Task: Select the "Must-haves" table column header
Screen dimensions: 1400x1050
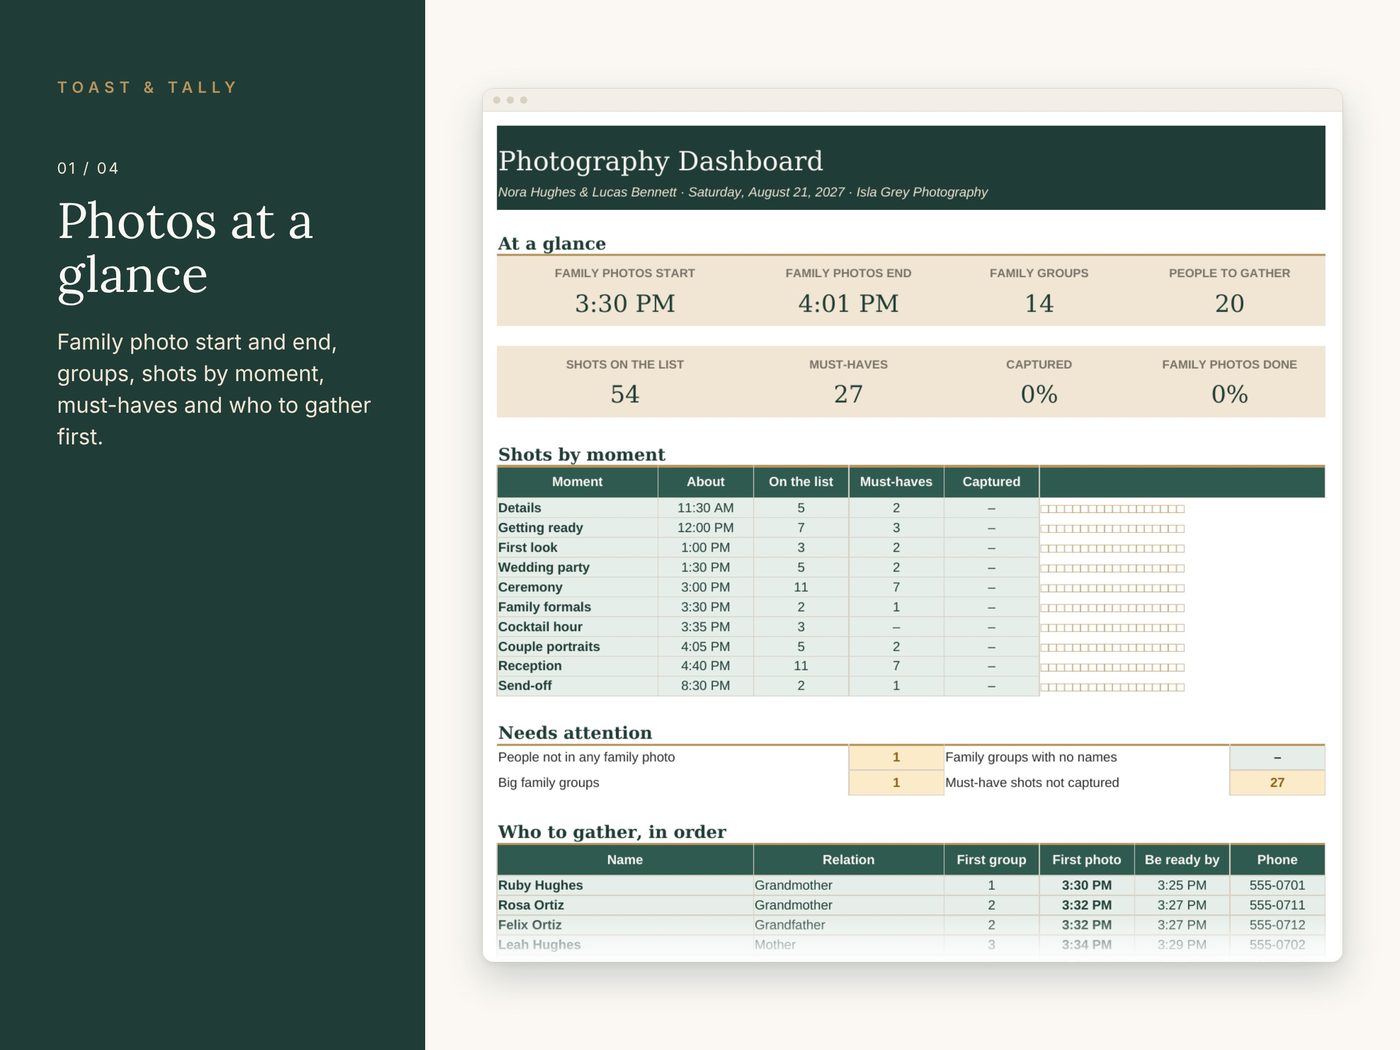Action: (896, 482)
